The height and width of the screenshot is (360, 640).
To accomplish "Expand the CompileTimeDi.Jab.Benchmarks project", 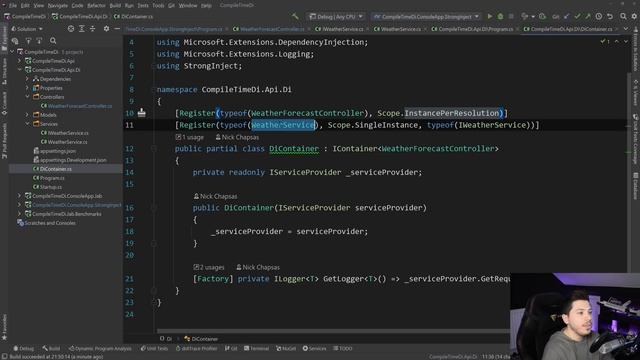I will (x=19, y=213).
